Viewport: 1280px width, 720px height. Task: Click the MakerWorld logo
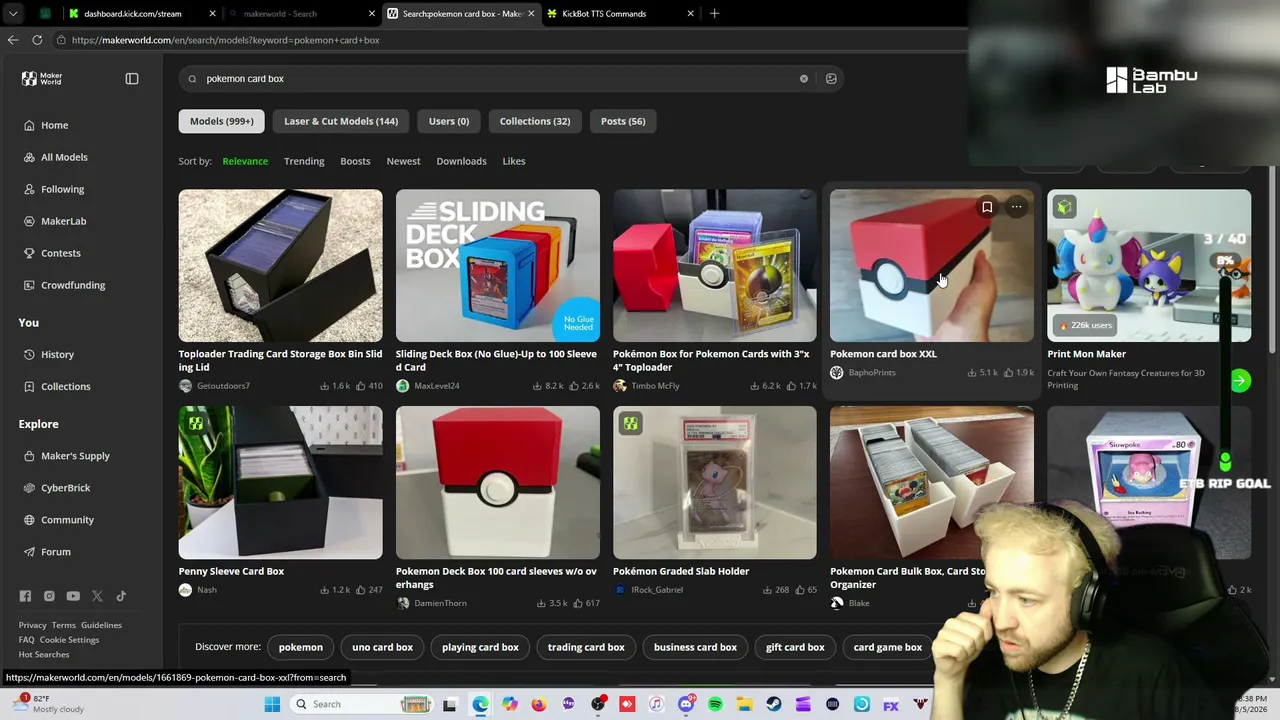pos(42,79)
